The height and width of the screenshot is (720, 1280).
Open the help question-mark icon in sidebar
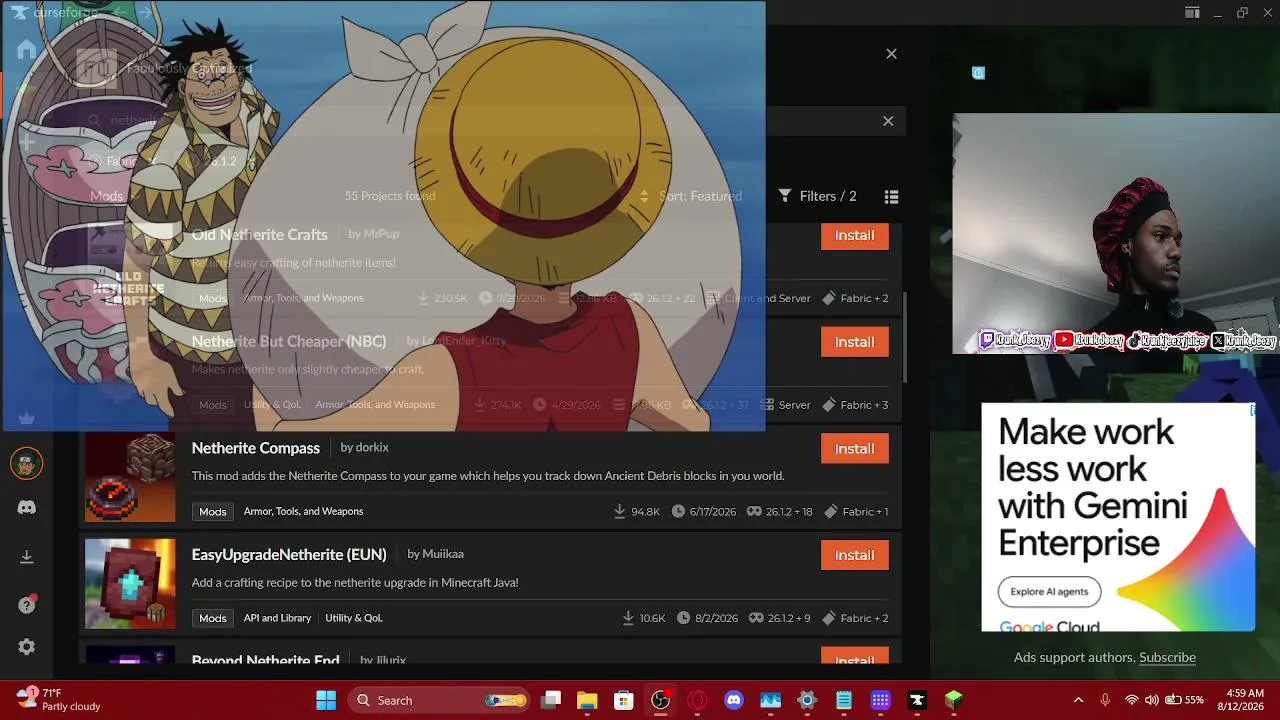click(x=27, y=605)
